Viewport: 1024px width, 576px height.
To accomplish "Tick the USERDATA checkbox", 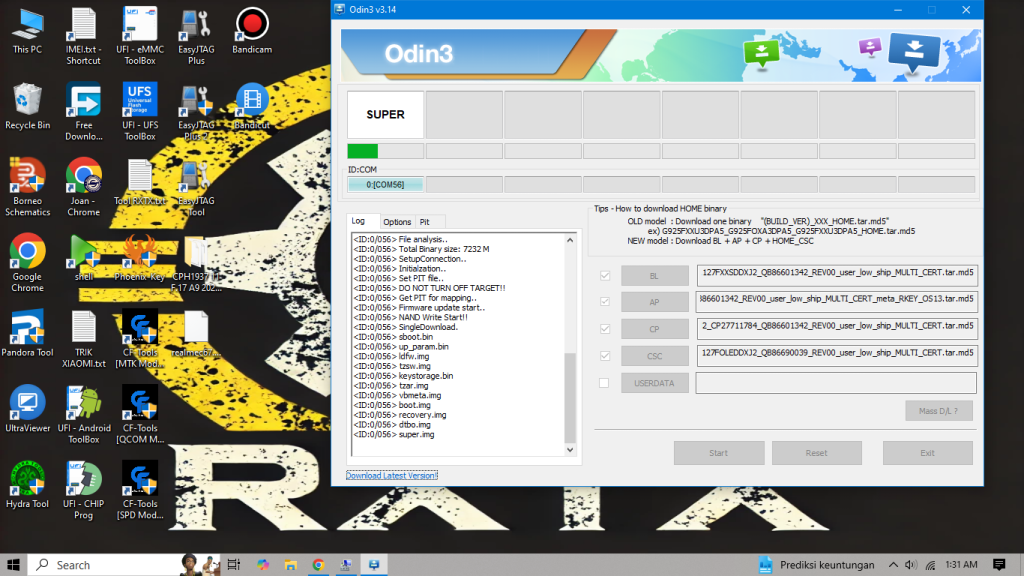I will 603,383.
